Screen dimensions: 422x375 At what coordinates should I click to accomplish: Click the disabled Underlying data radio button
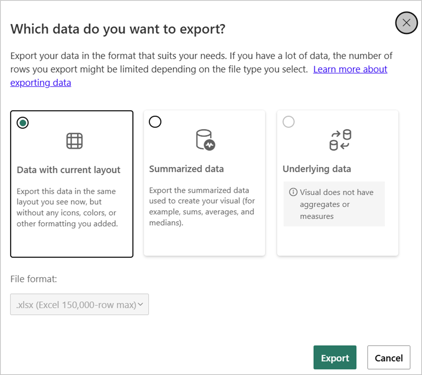point(289,122)
